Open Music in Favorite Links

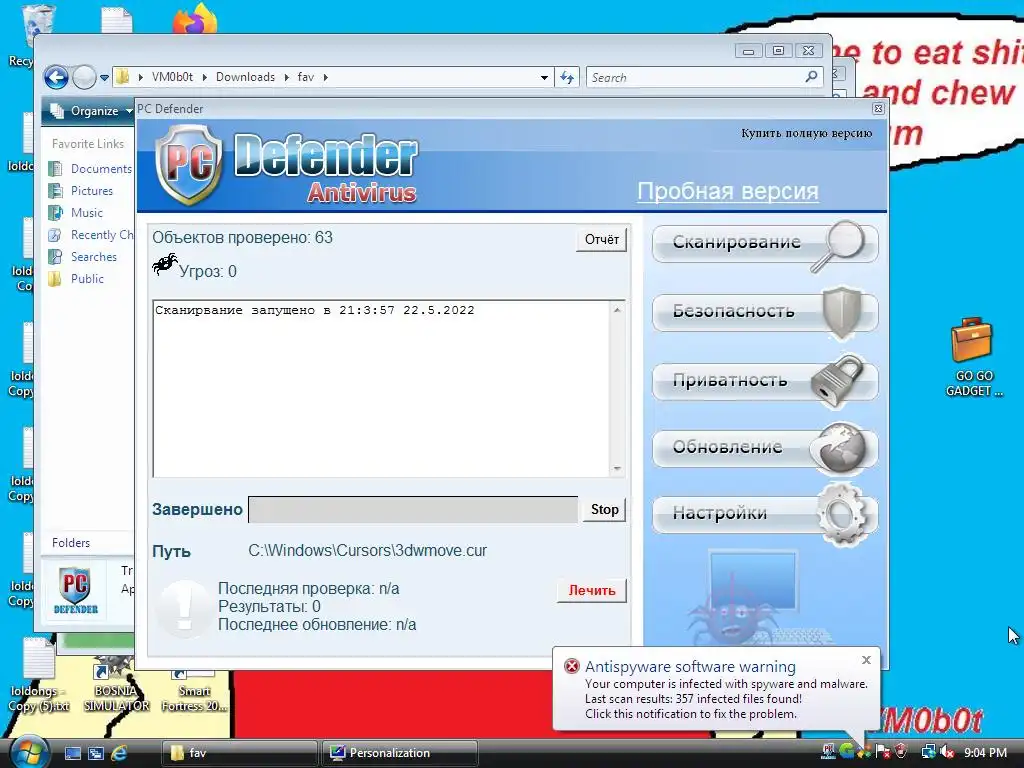[76, 213]
